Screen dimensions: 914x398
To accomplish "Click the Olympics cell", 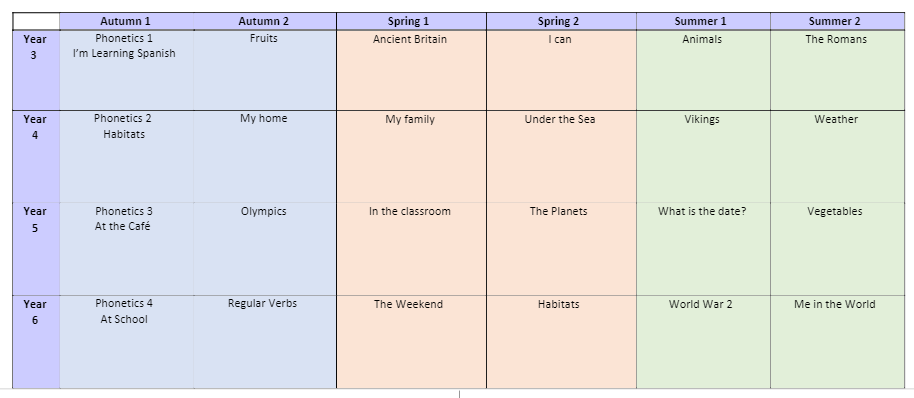I will coord(265,249).
